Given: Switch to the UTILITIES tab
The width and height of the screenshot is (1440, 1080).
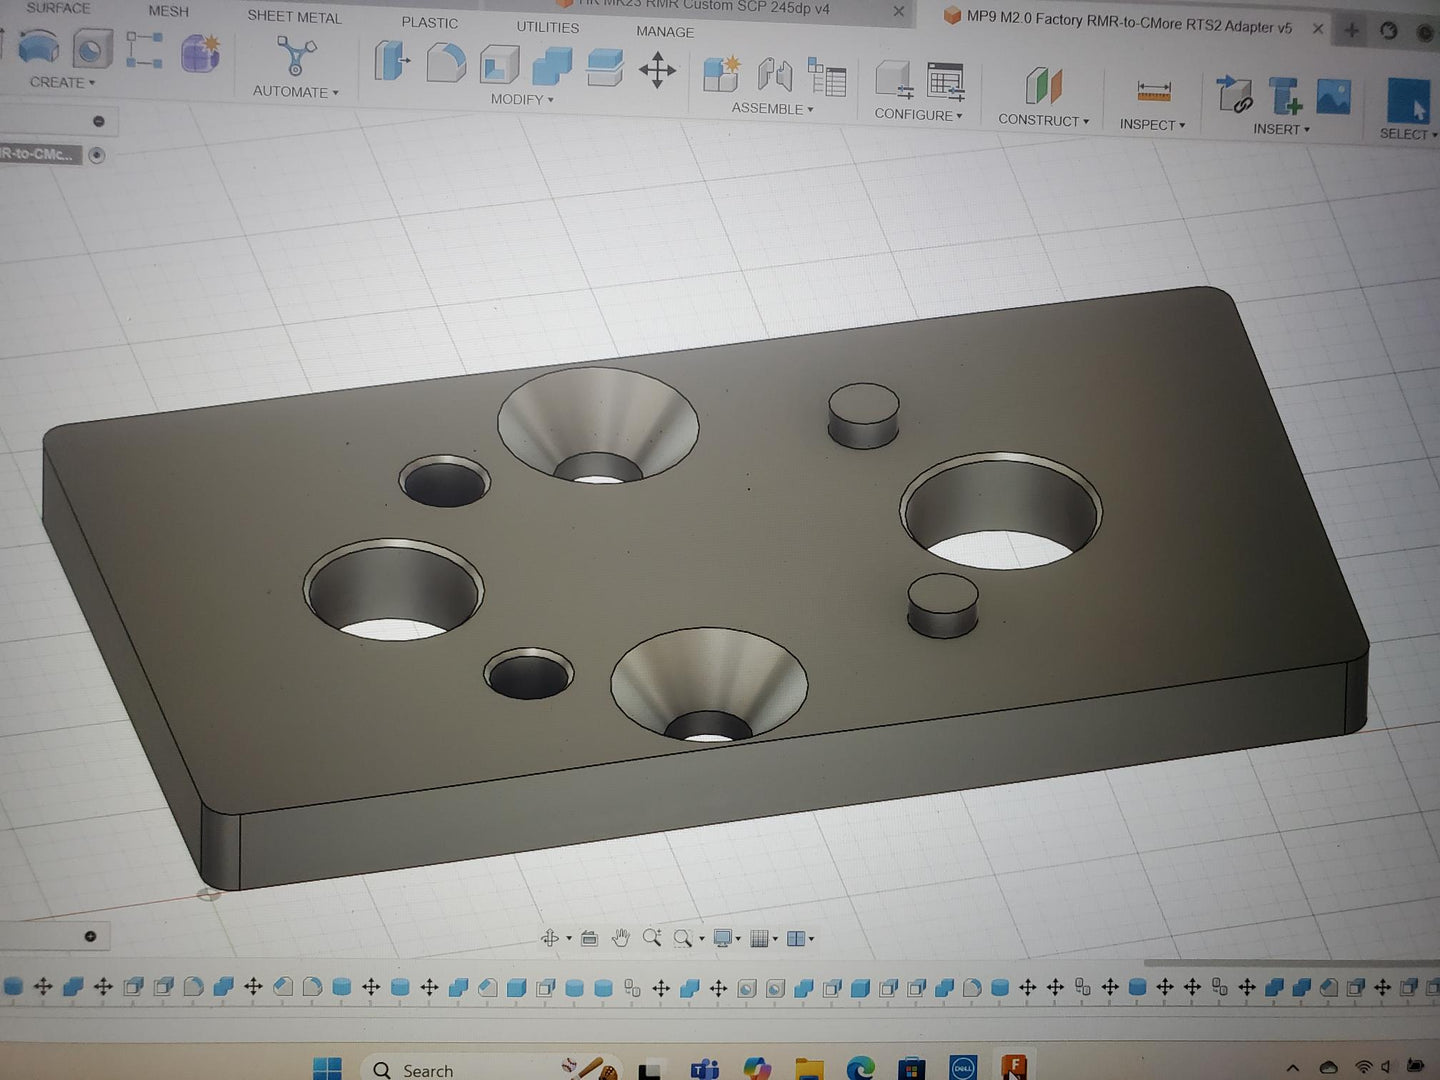Looking at the screenshot, I should coord(548,27).
